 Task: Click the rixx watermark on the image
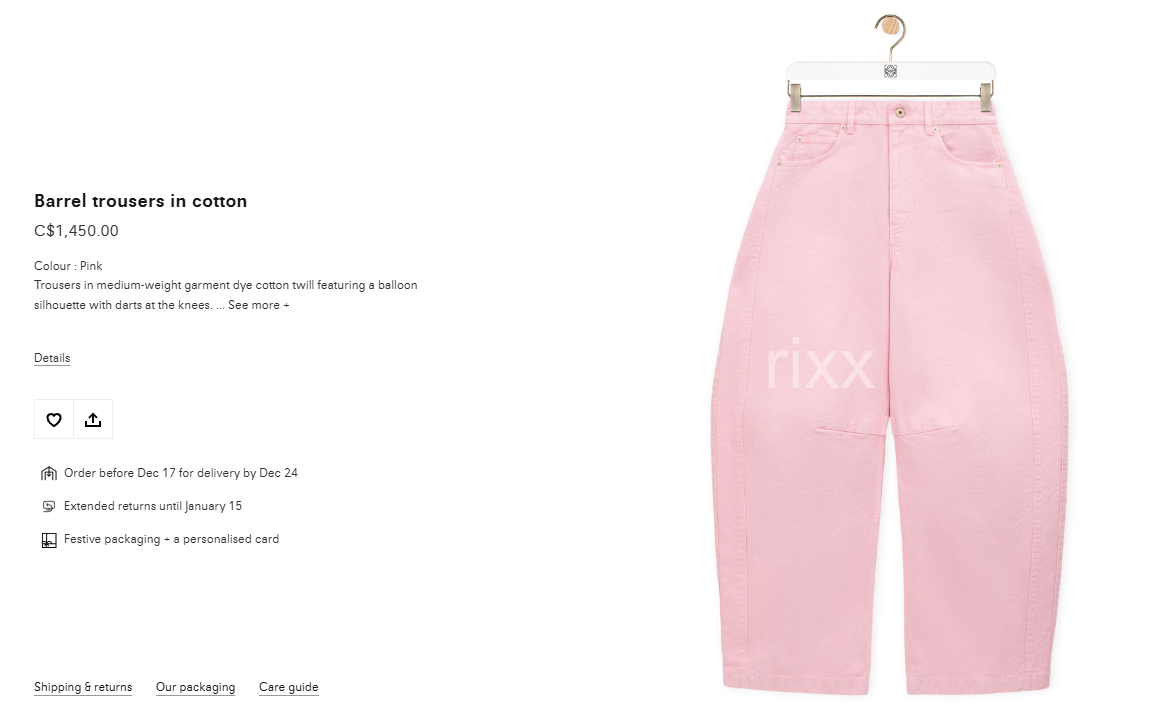[x=820, y=364]
